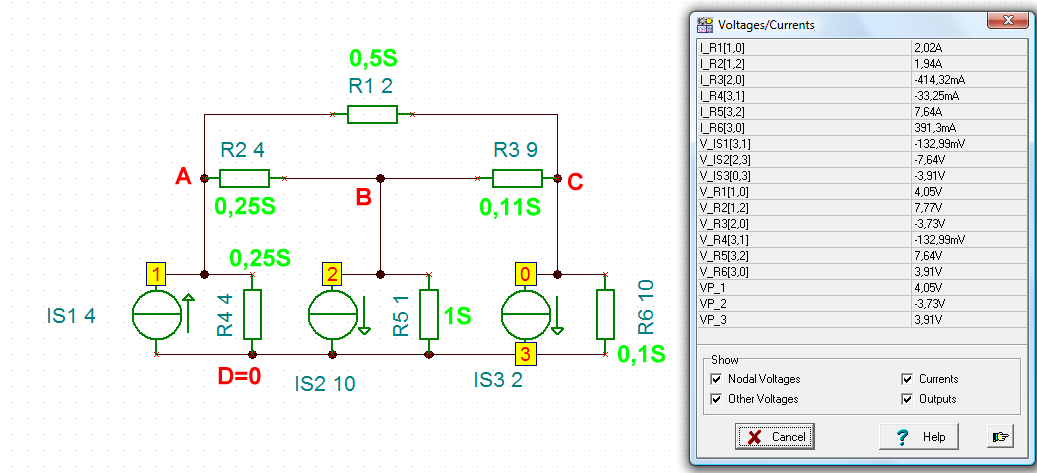The height and width of the screenshot is (473, 1037).
Task: Click the yellow node 1 marker
Action: click(157, 274)
